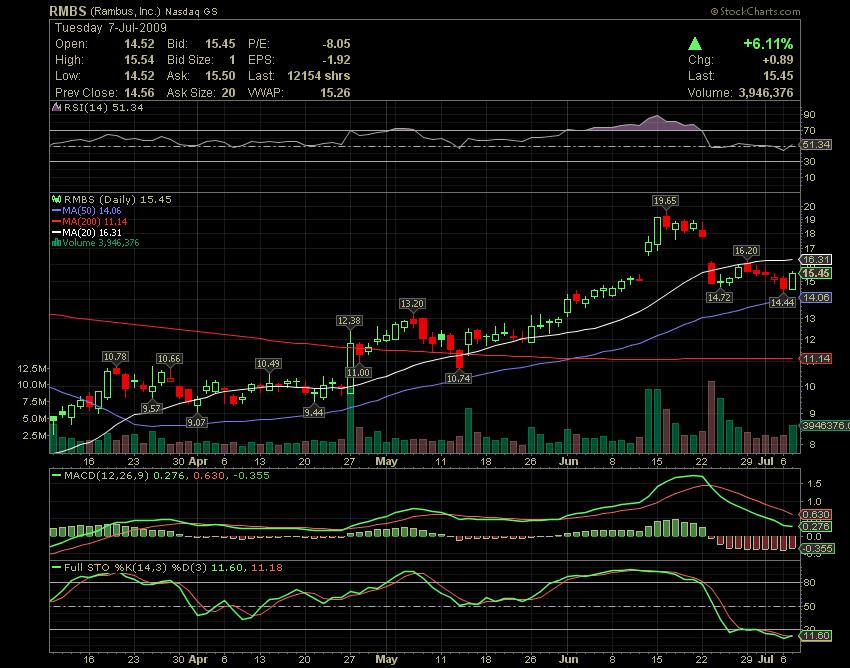
Task: Click the 9.07 price low marker
Action: pyautogui.click(x=196, y=422)
